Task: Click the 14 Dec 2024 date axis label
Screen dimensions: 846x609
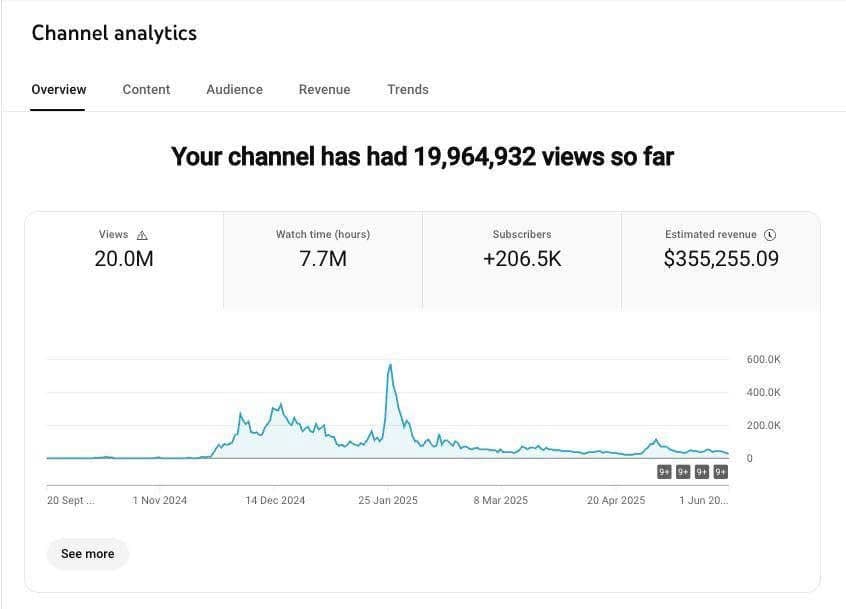Action: click(x=275, y=500)
